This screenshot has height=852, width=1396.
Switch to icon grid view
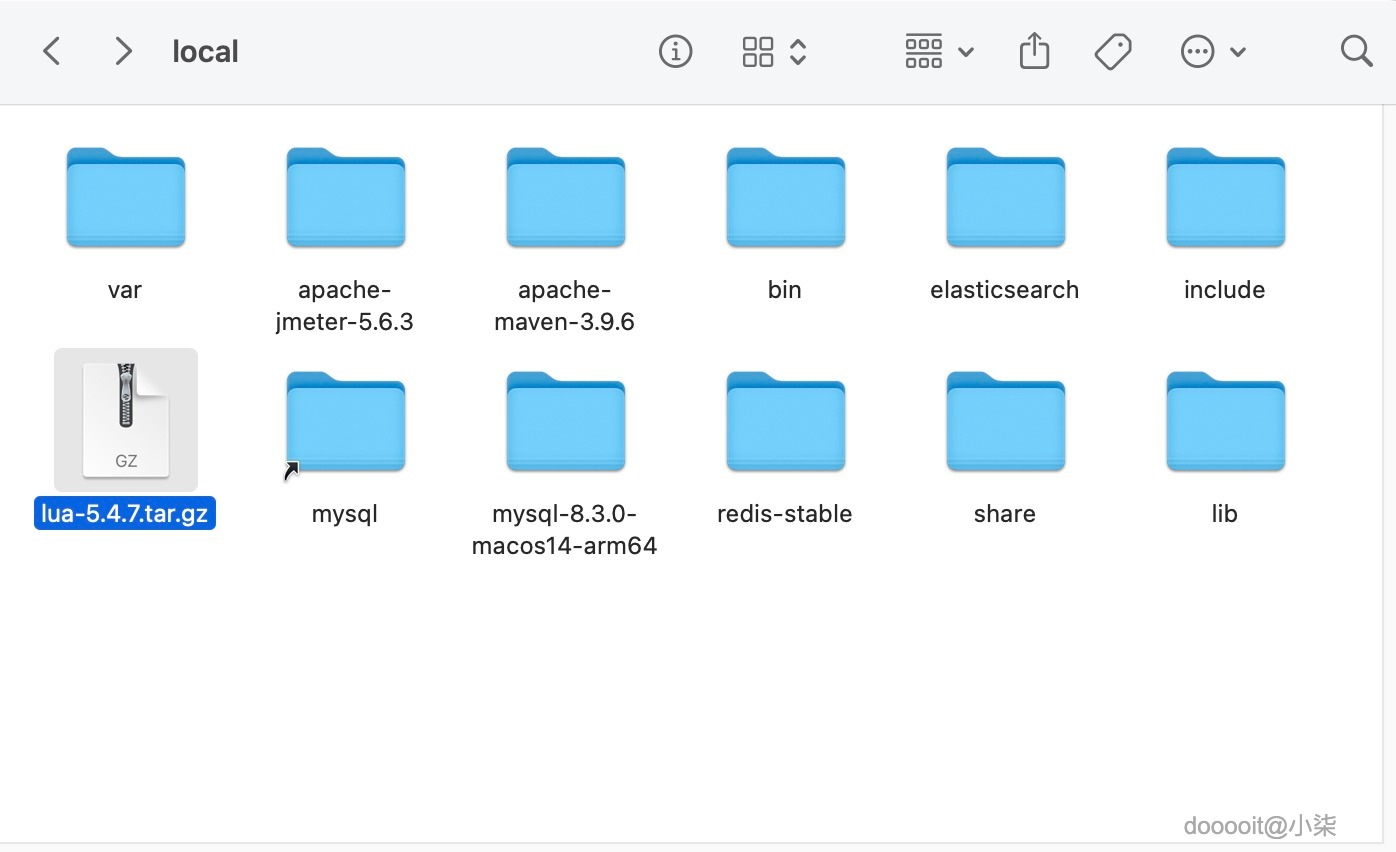pos(758,51)
